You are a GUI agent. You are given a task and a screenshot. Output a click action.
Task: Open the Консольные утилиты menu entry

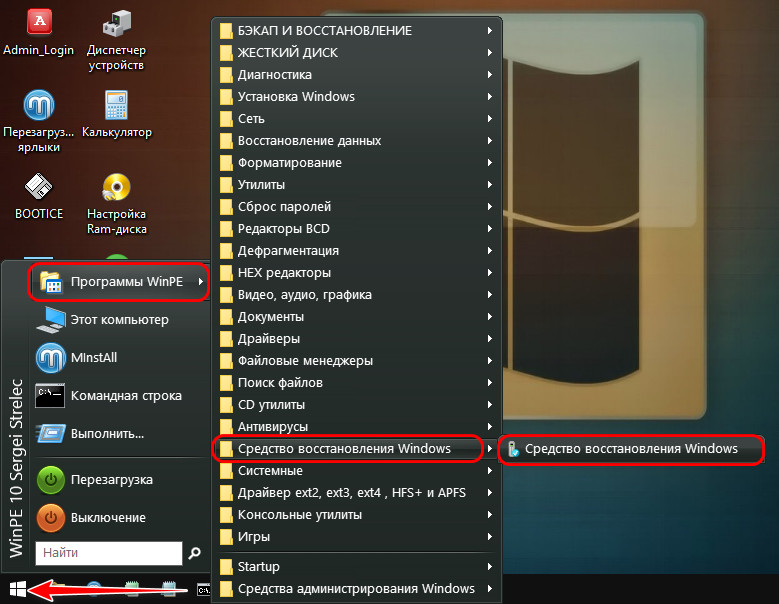click(357, 515)
